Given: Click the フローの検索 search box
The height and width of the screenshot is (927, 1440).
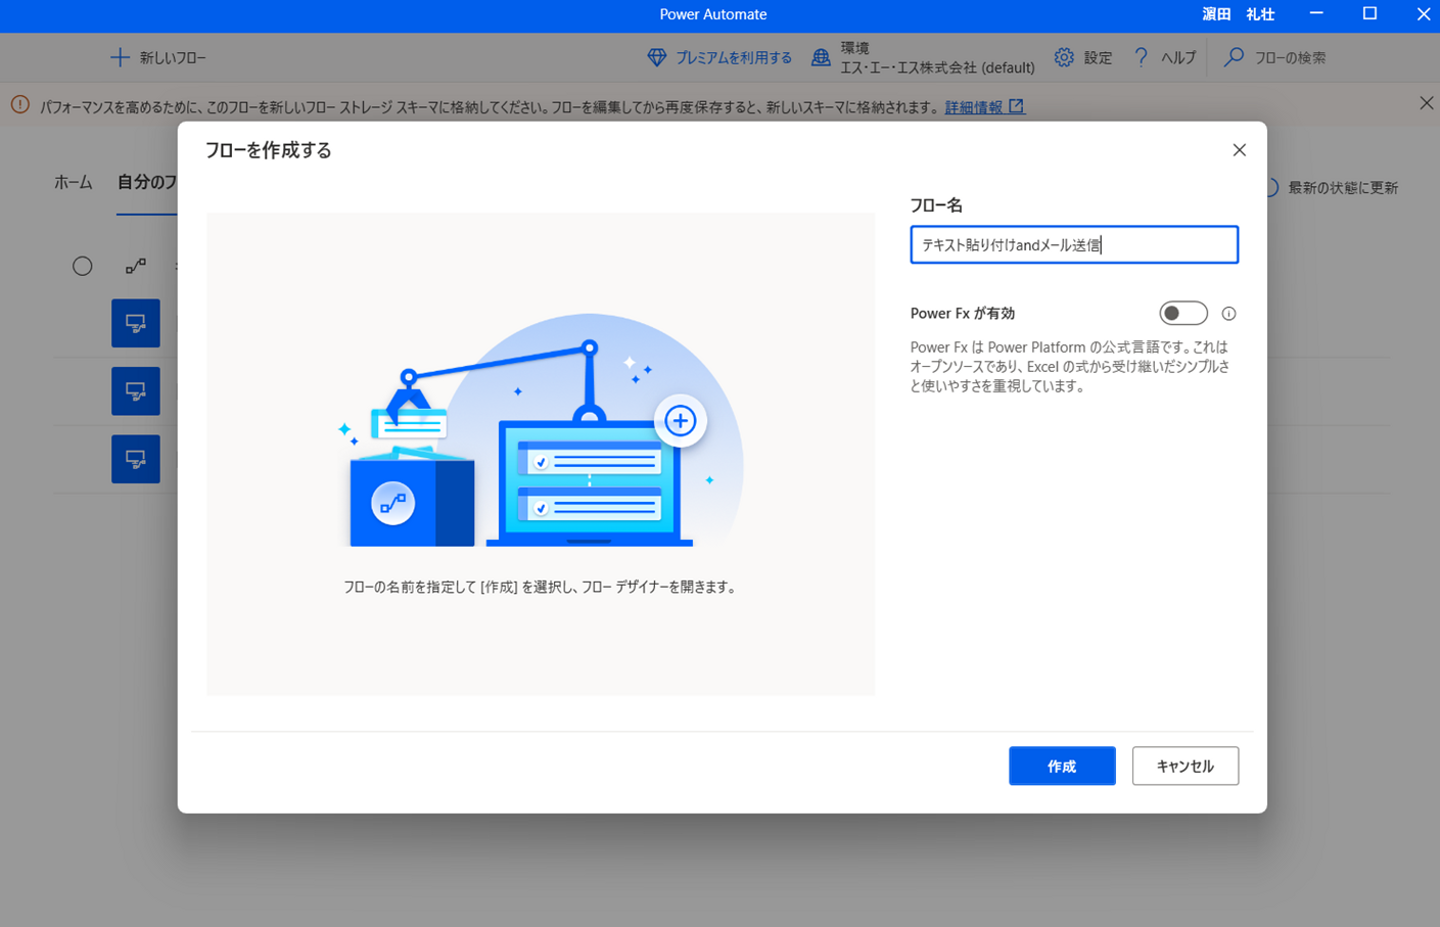Looking at the screenshot, I should (1276, 58).
